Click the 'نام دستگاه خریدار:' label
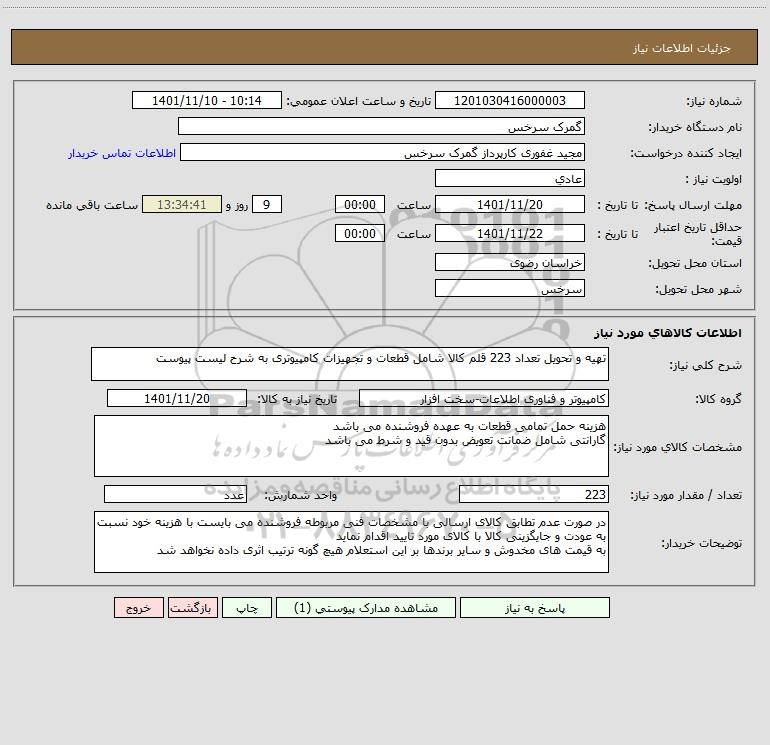770x745 pixels. pyautogui.click(x=695, y=127)
